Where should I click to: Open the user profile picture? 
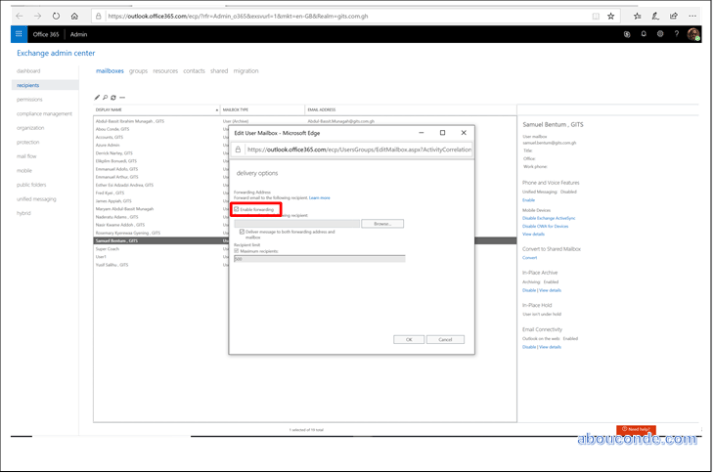tap(694, 34)
